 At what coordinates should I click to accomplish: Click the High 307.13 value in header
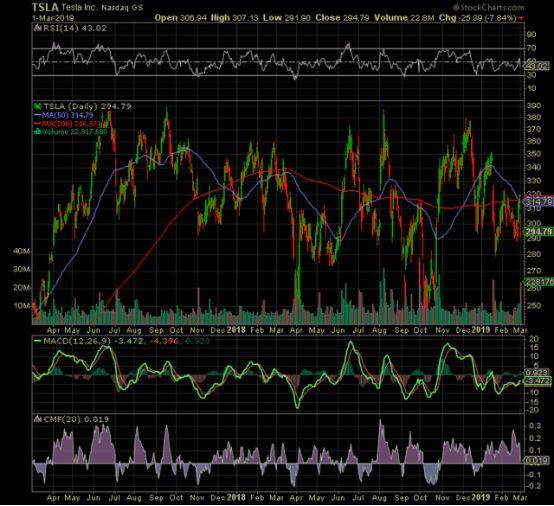click(x=235, y=18)
